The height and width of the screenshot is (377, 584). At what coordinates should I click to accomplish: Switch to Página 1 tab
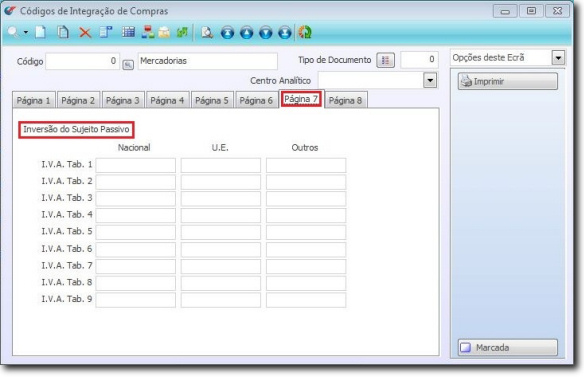click(34, 101)
